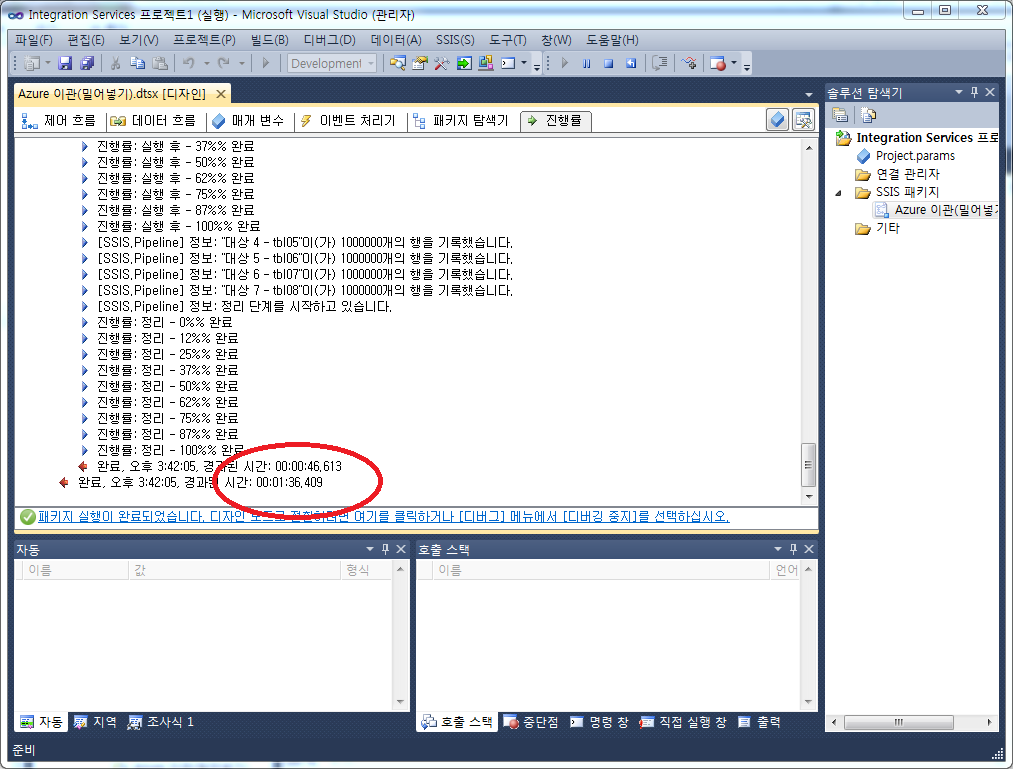
Task: Click the Show Next Statement icon
Action: pos(660,63)
